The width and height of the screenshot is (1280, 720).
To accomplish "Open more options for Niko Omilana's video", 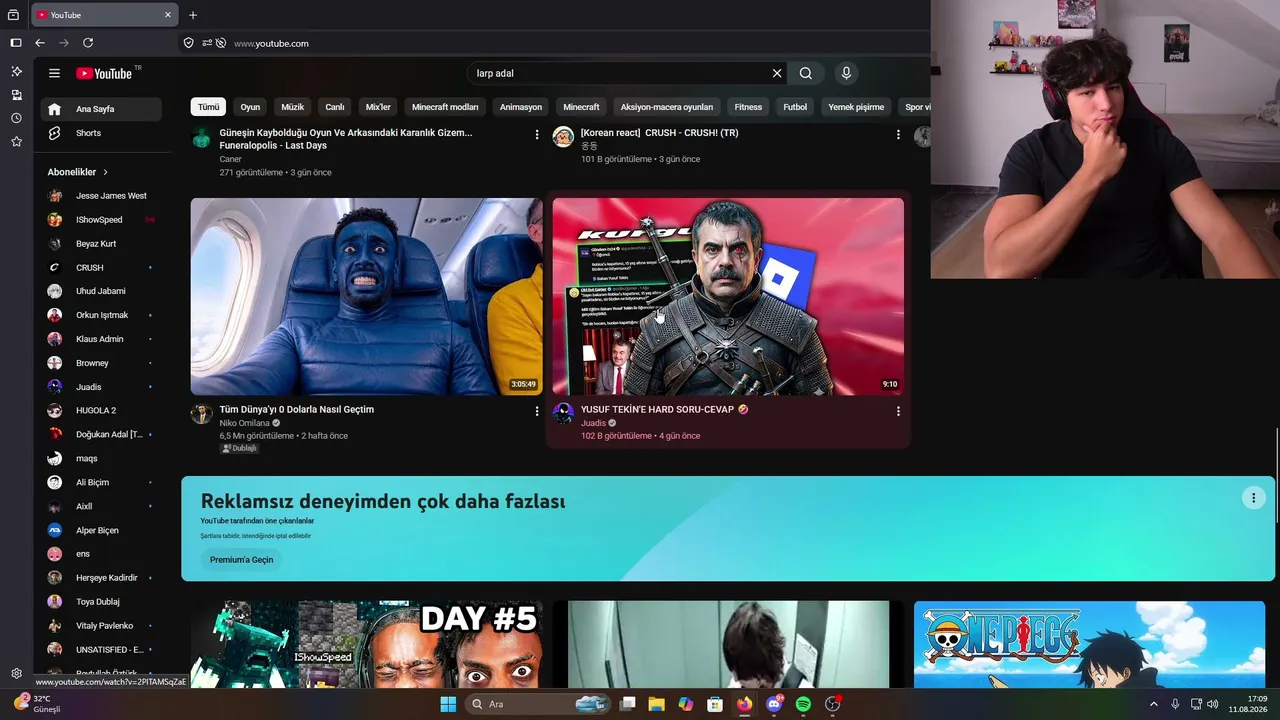I will [537, 411].
